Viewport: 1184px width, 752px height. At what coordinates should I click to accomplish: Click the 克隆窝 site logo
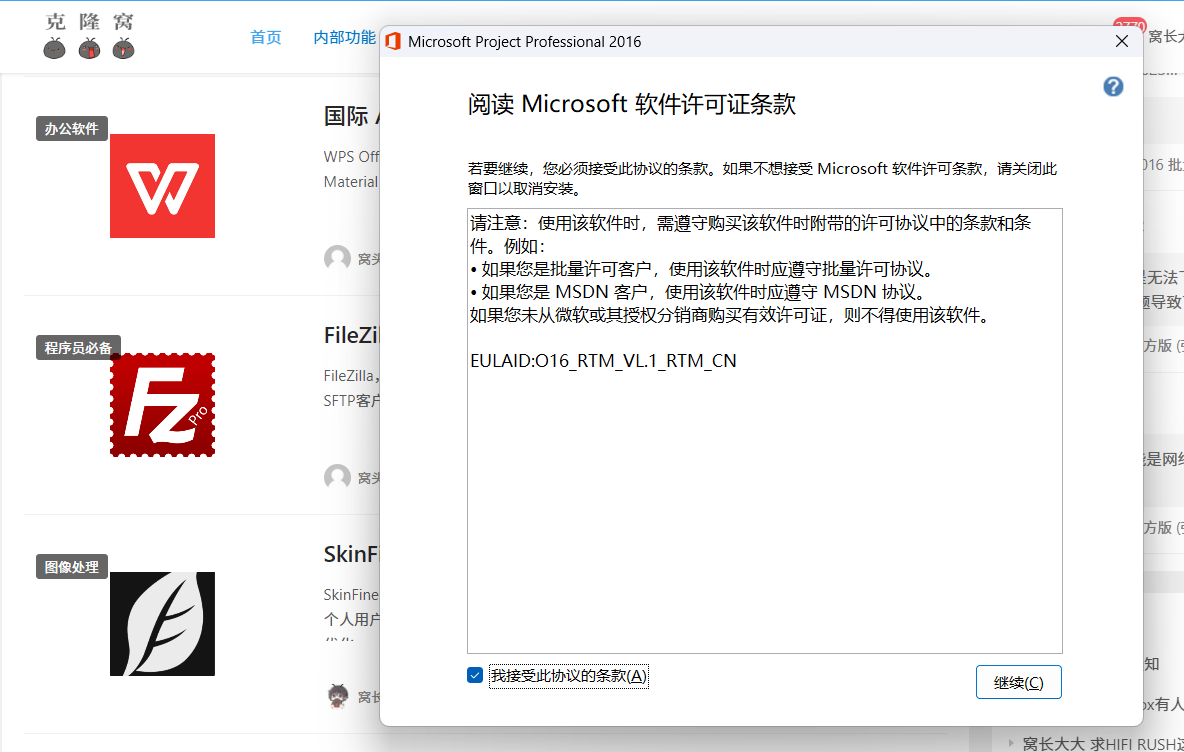[89, 35]
